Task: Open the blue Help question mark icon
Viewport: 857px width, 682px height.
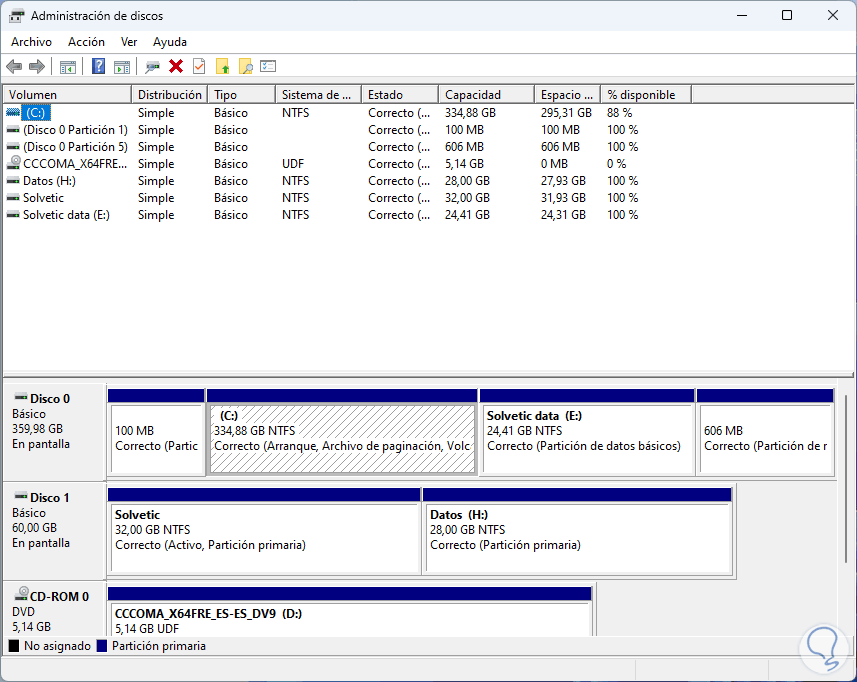Action: click(x=98, y=66)
